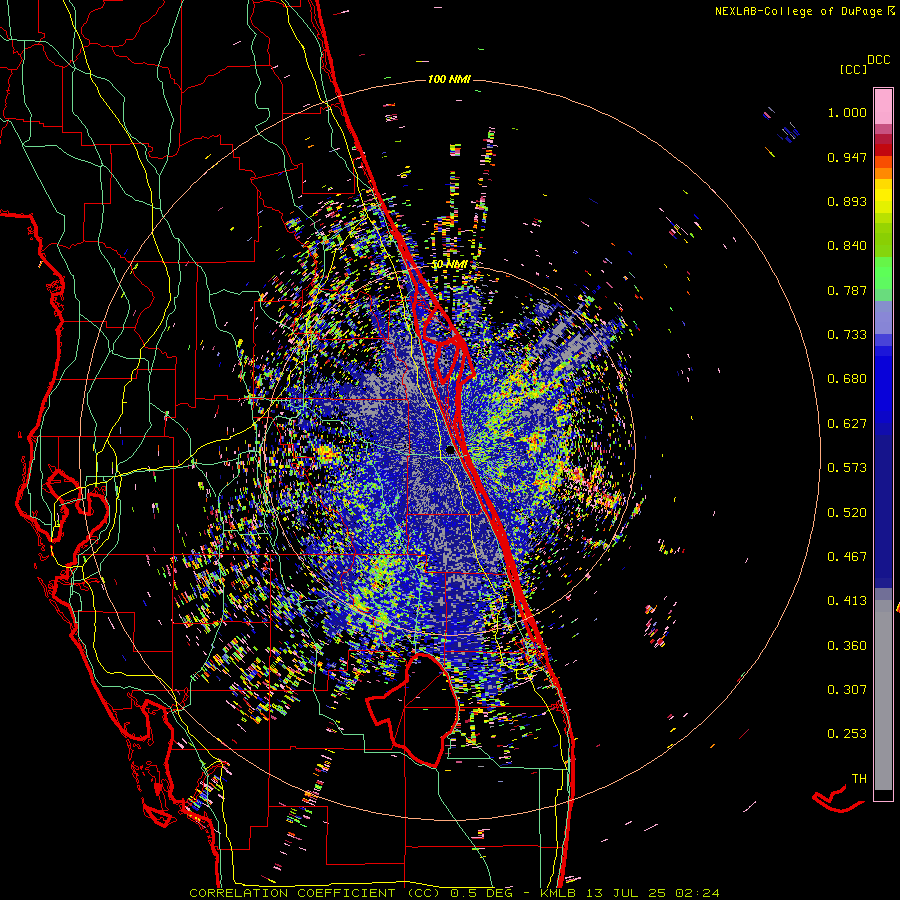Image resolution: width=900 pixels, height=900 pixels.
Task: Click the 0.893 legend value
Action: [x=847, y=201]
